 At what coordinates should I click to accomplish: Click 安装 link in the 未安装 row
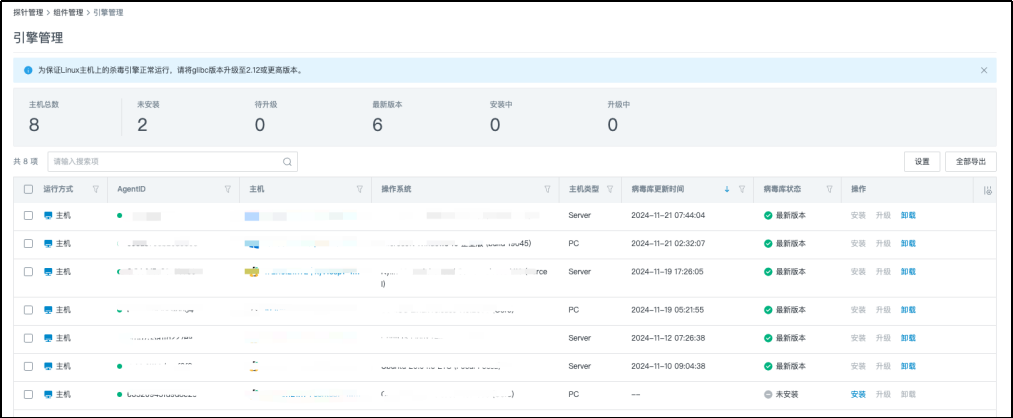pos(858,395)
